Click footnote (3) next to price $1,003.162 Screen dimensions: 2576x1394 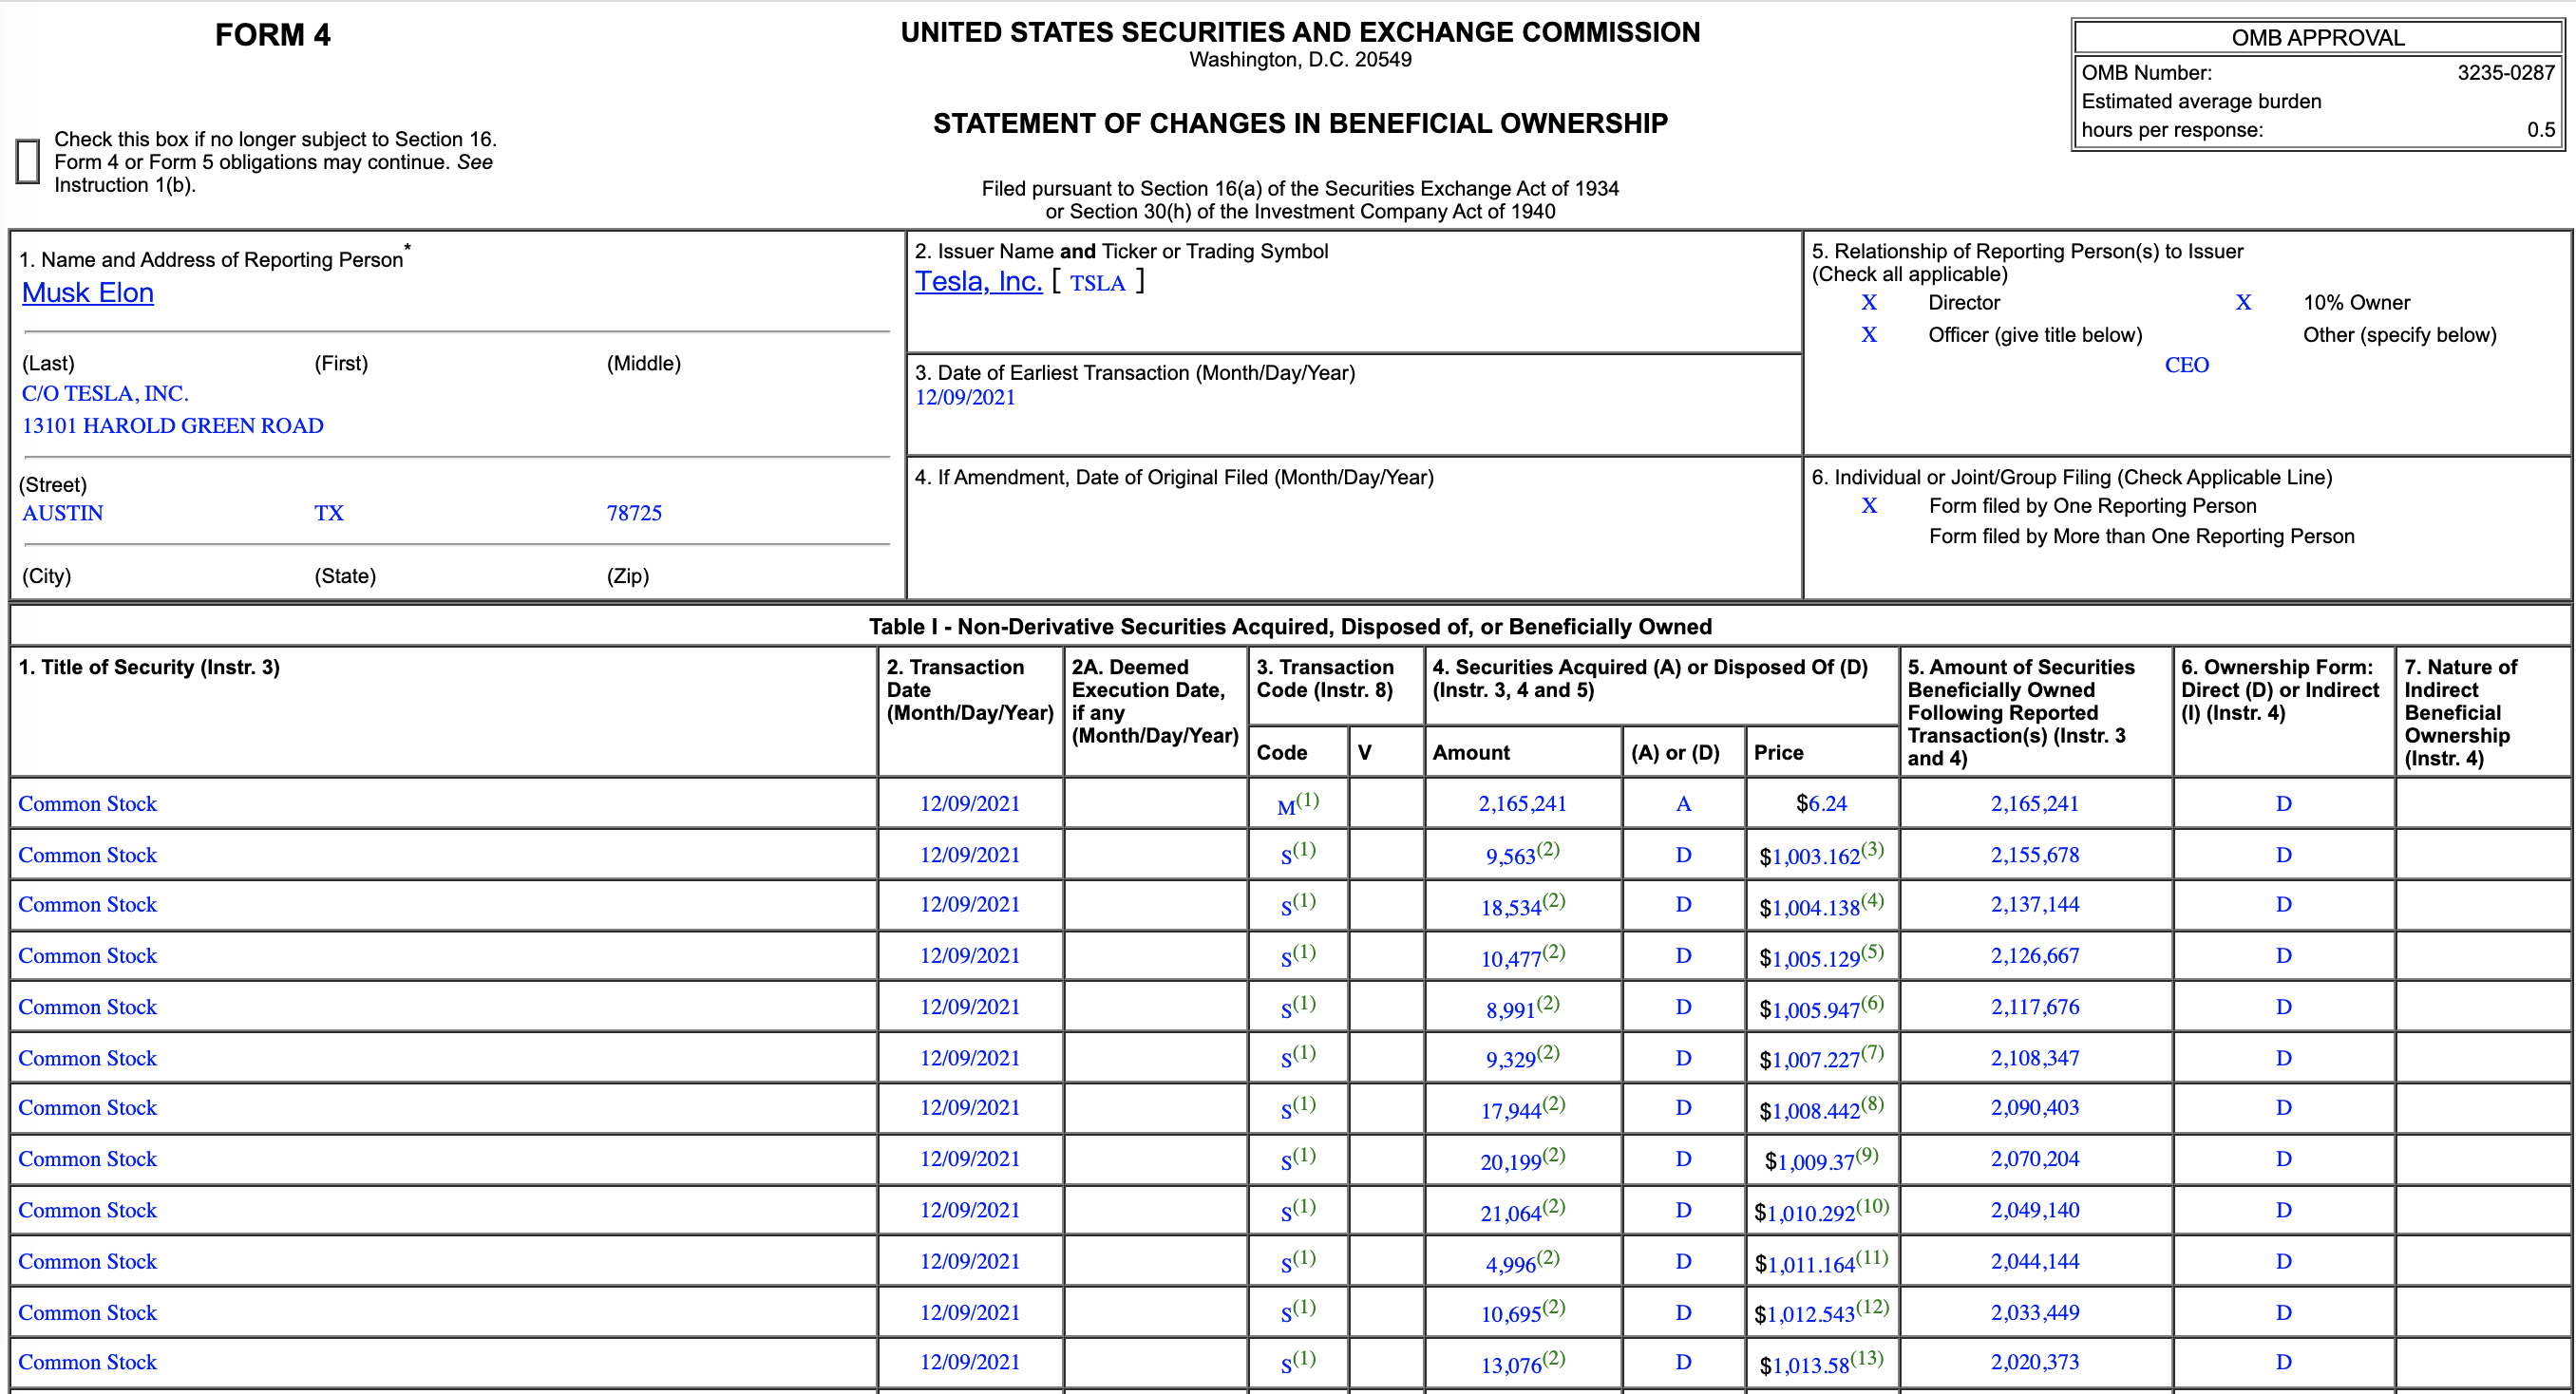click(1872, 849)
